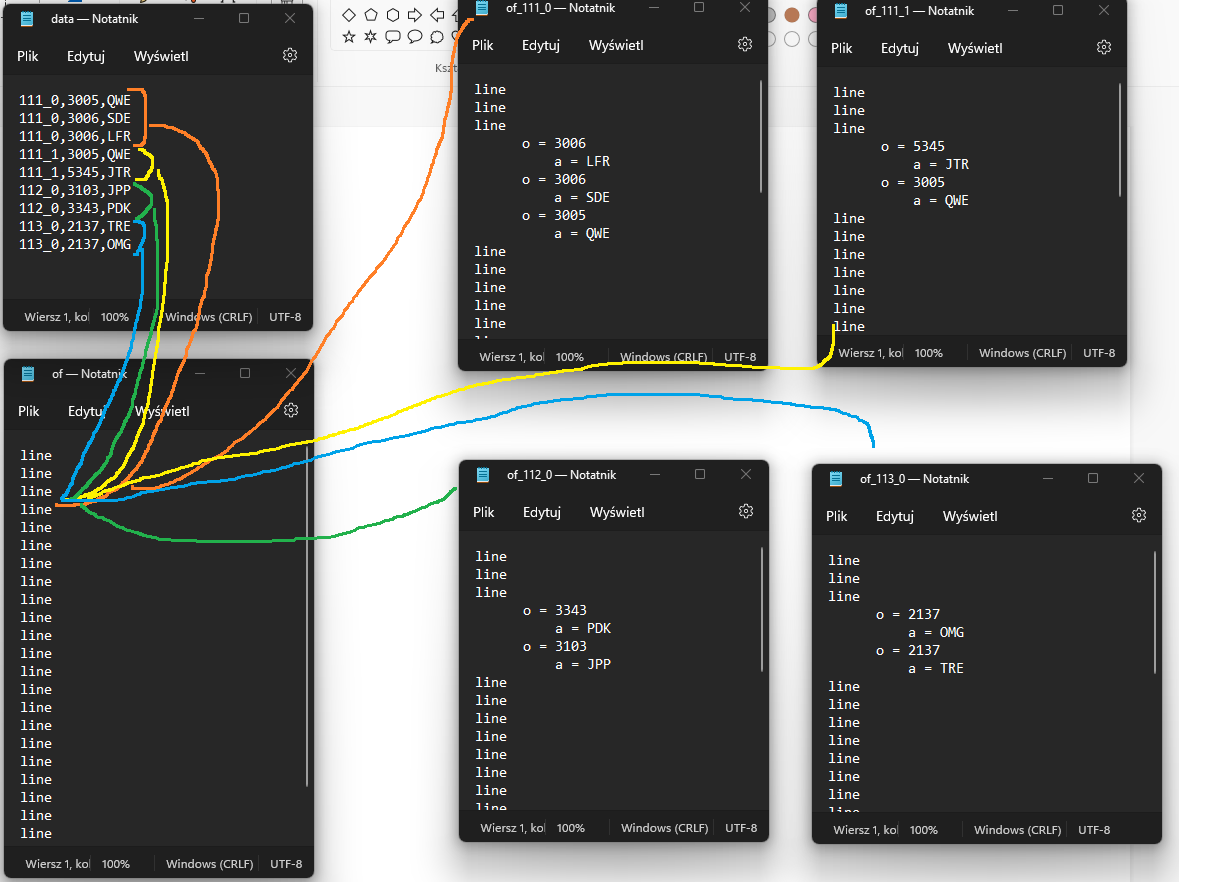Select the left arrow shape in Paint
1228x882 pixels.
pyautogui.click(x=437, y=14)
